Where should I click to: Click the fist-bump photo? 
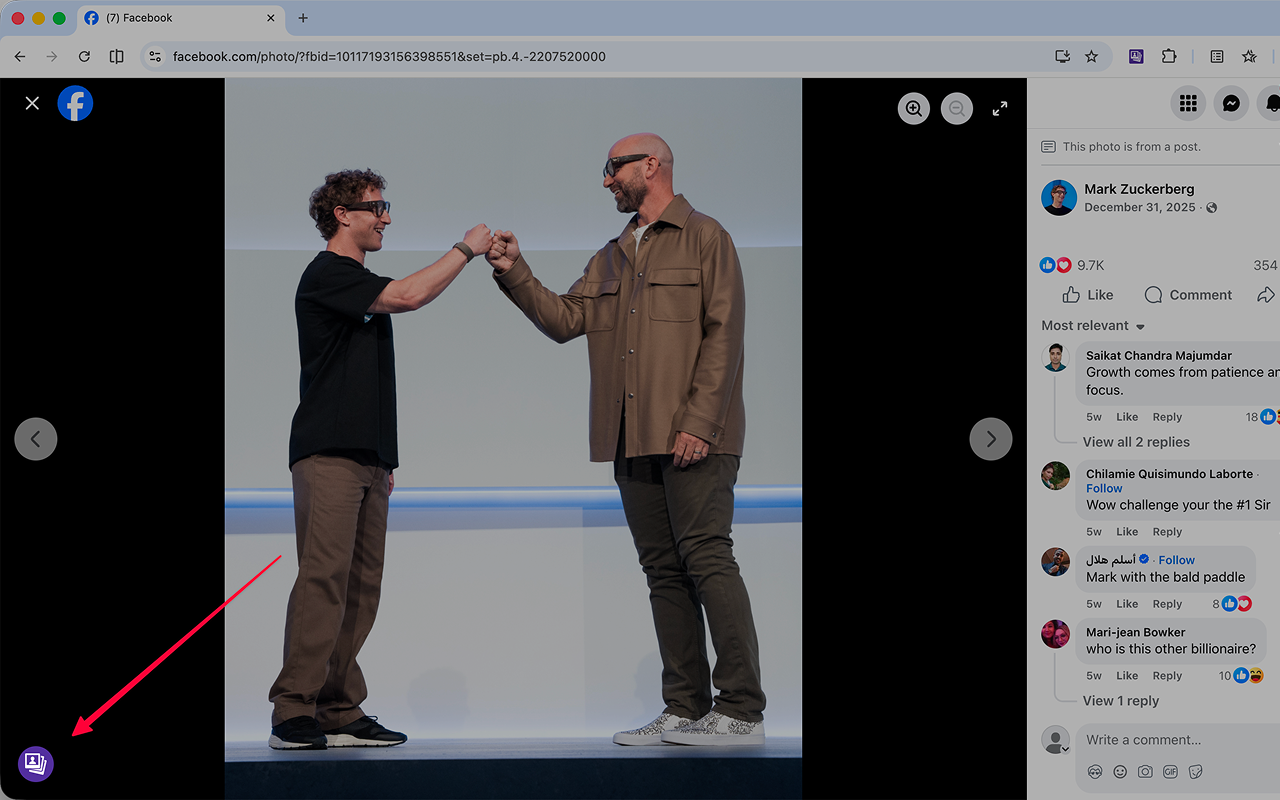tap(513, 439)
